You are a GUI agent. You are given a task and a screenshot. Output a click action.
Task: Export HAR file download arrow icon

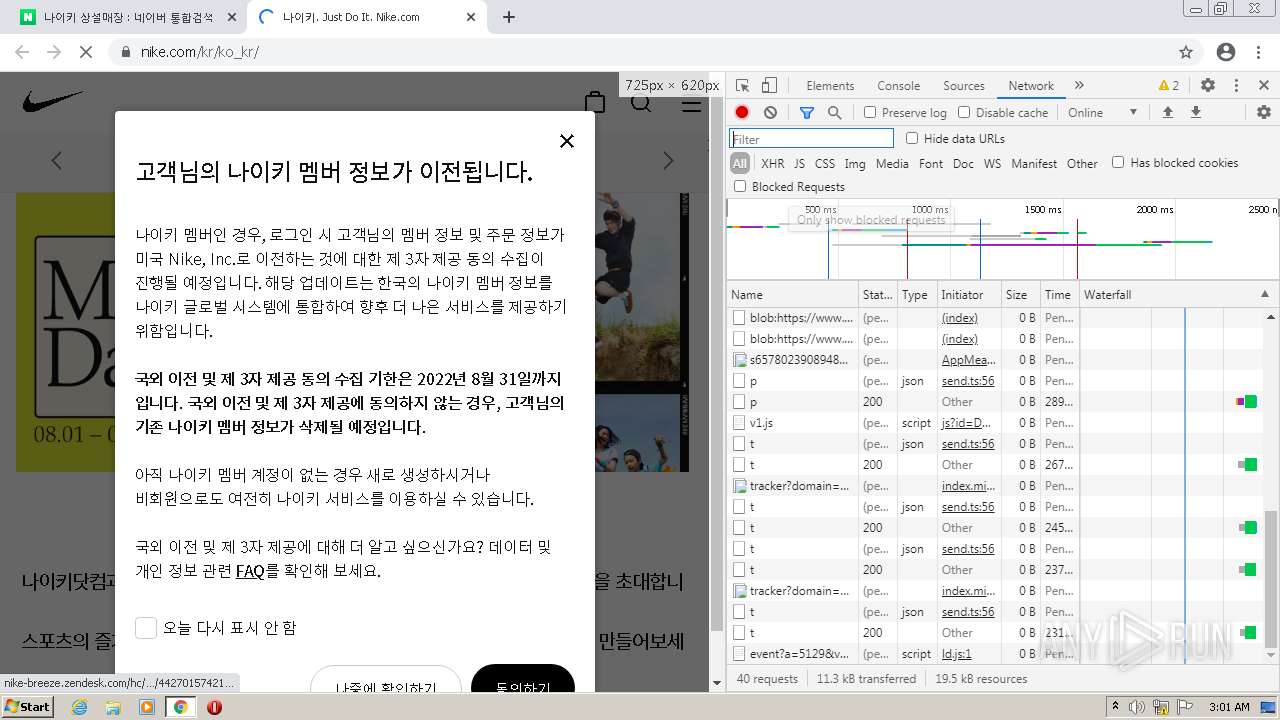click(1195, 112)
